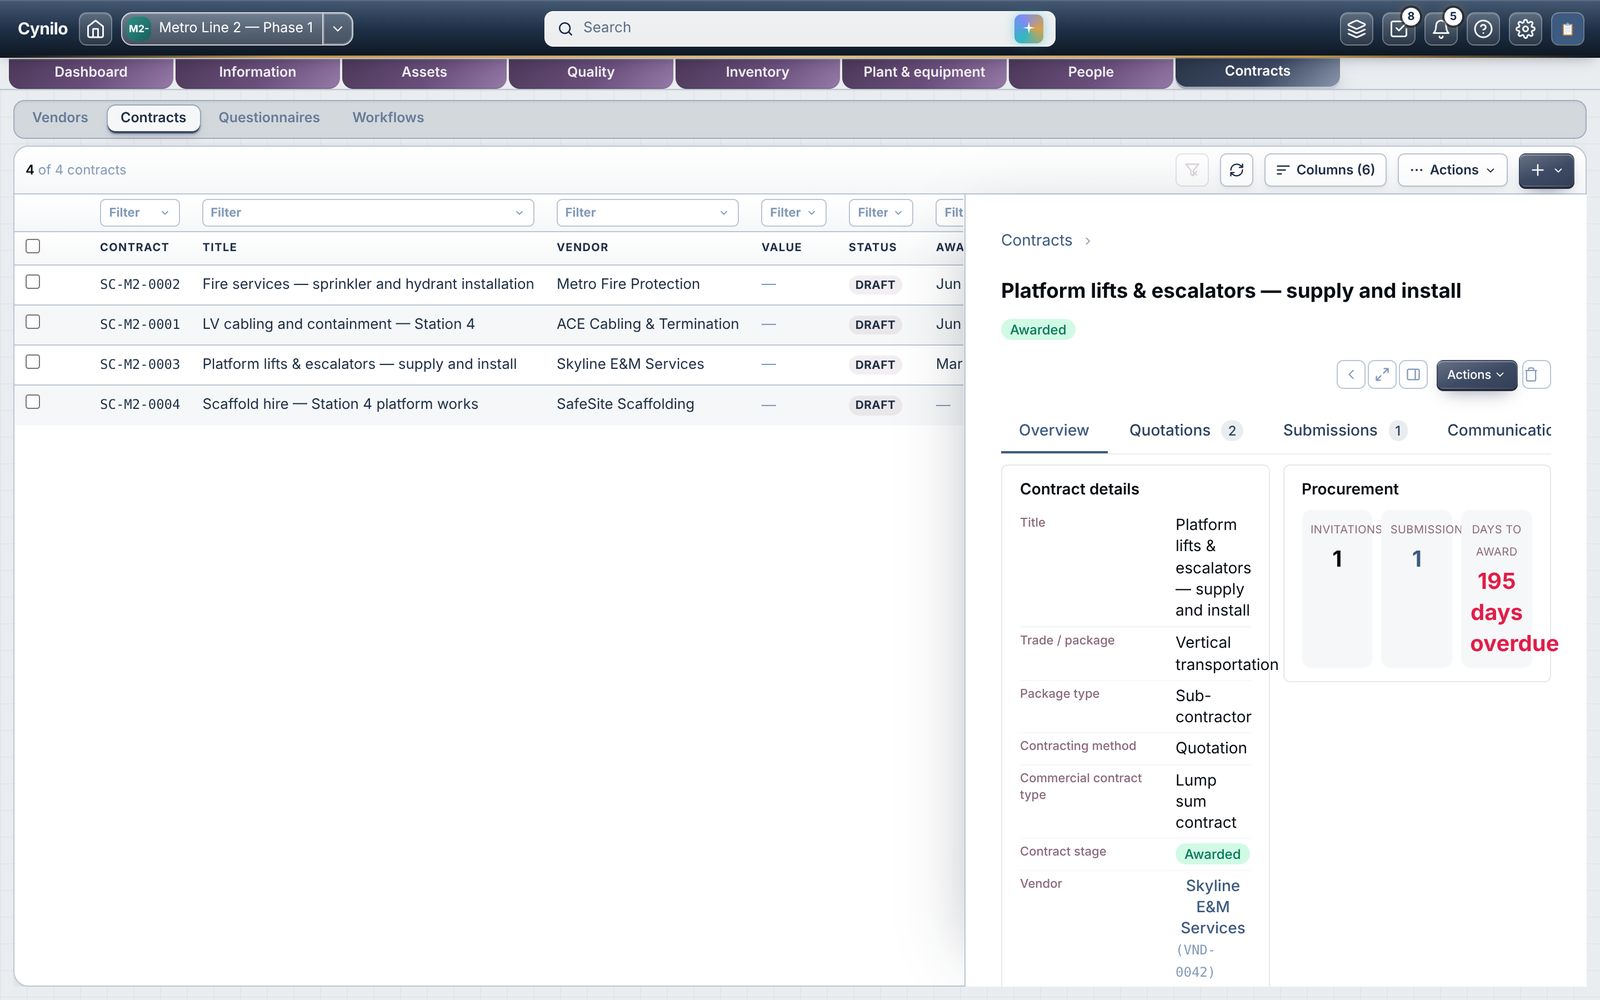Tick checkbox for SC-M2-0004

point(33,402)
